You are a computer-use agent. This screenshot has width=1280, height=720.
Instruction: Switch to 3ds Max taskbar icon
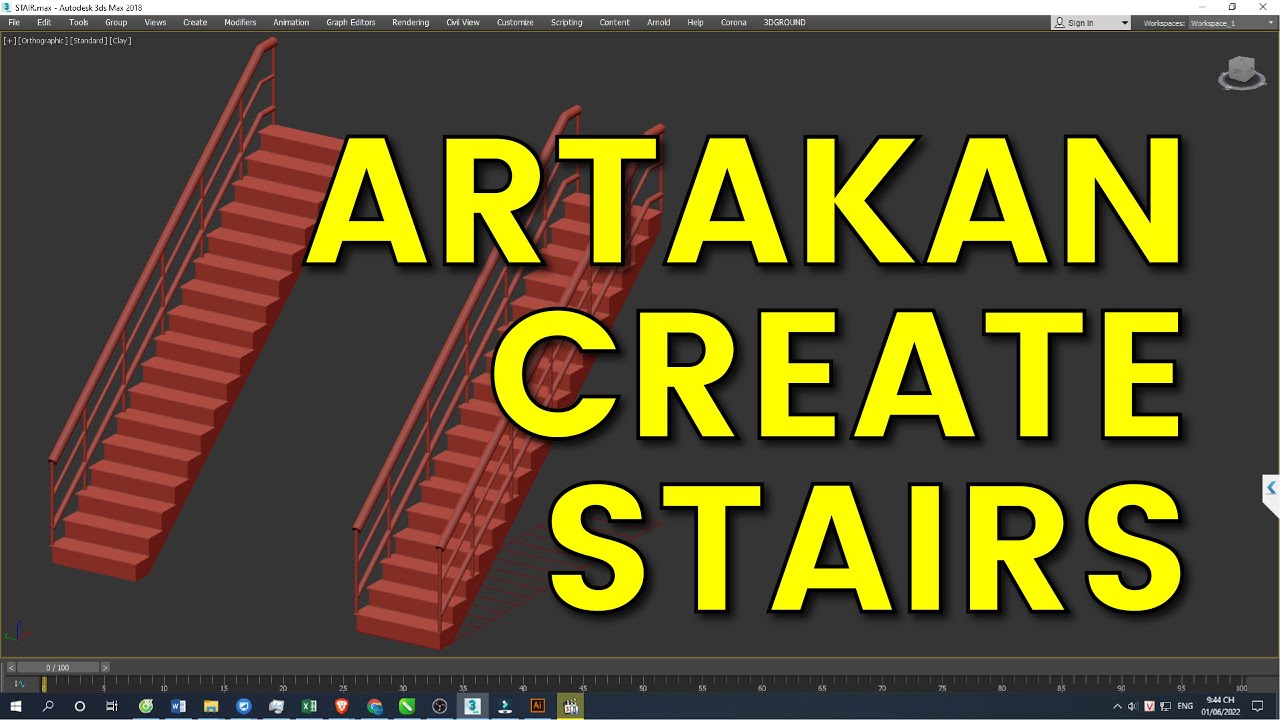click(472, 706)
